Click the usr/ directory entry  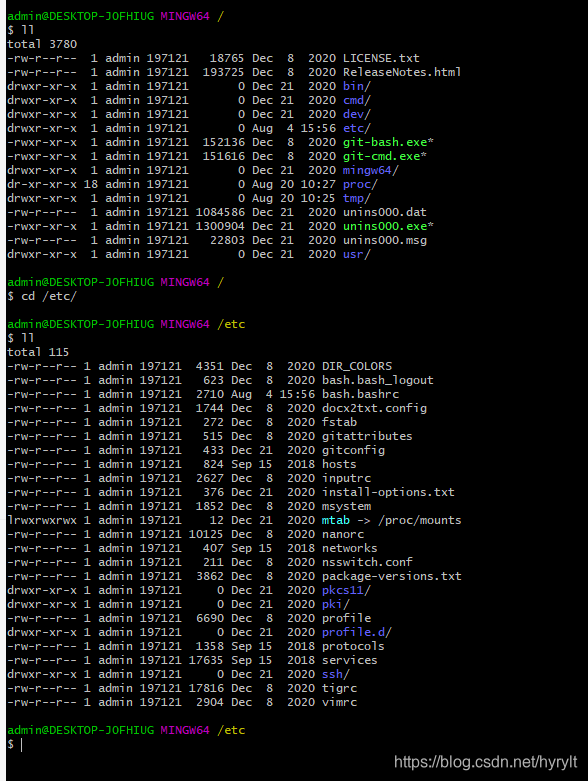[x=356, y=254]
